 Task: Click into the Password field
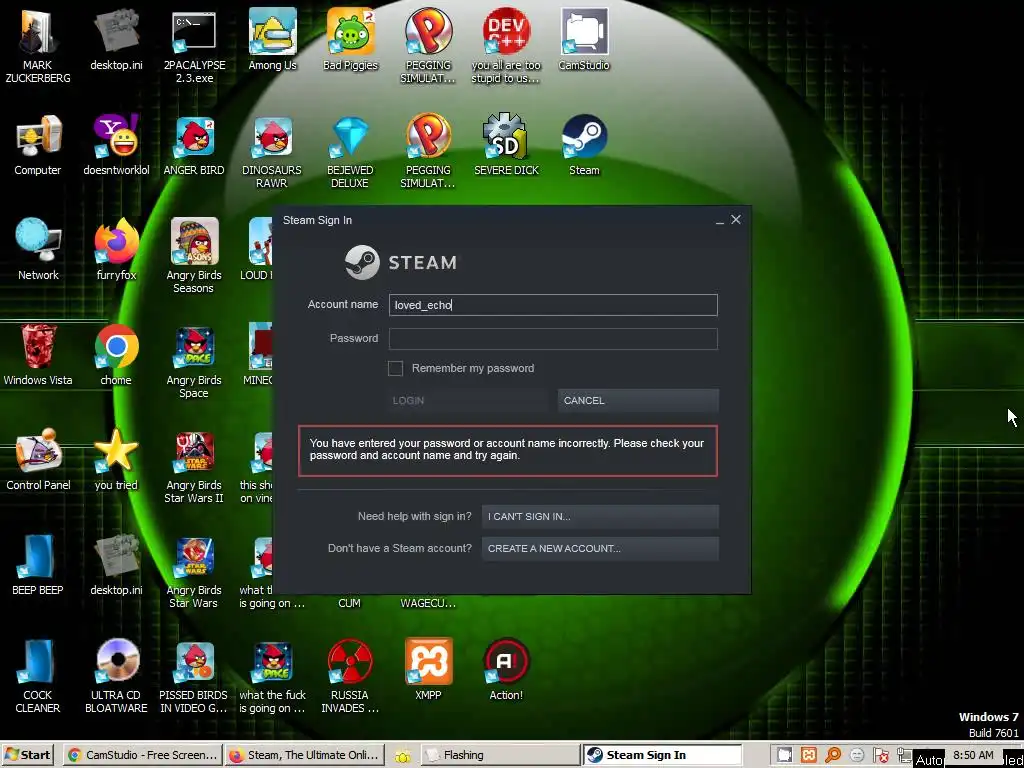point(553,338)
